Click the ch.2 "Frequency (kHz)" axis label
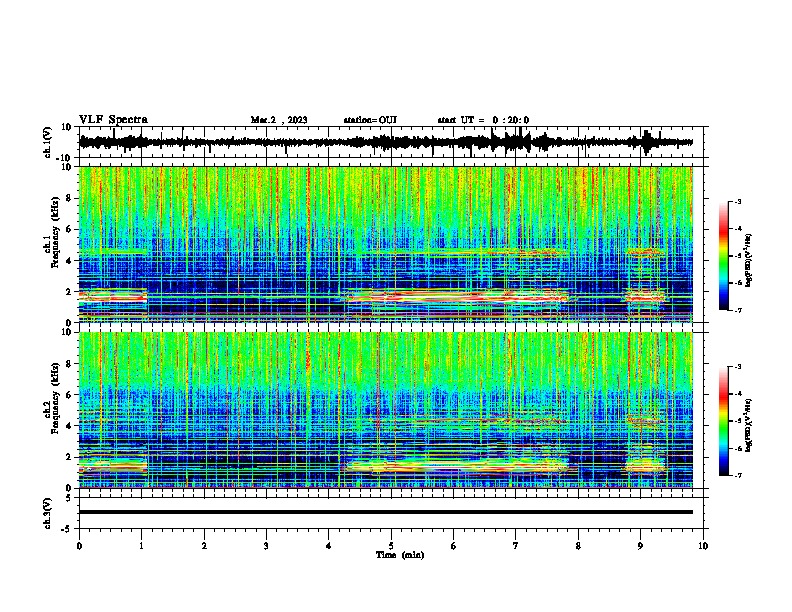This screenshot has height=612, width=792. click(x=55, y=398)
